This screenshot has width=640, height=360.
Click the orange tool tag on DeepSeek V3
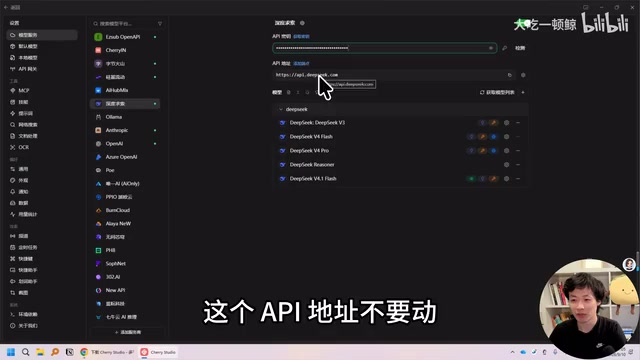[493, 123]
